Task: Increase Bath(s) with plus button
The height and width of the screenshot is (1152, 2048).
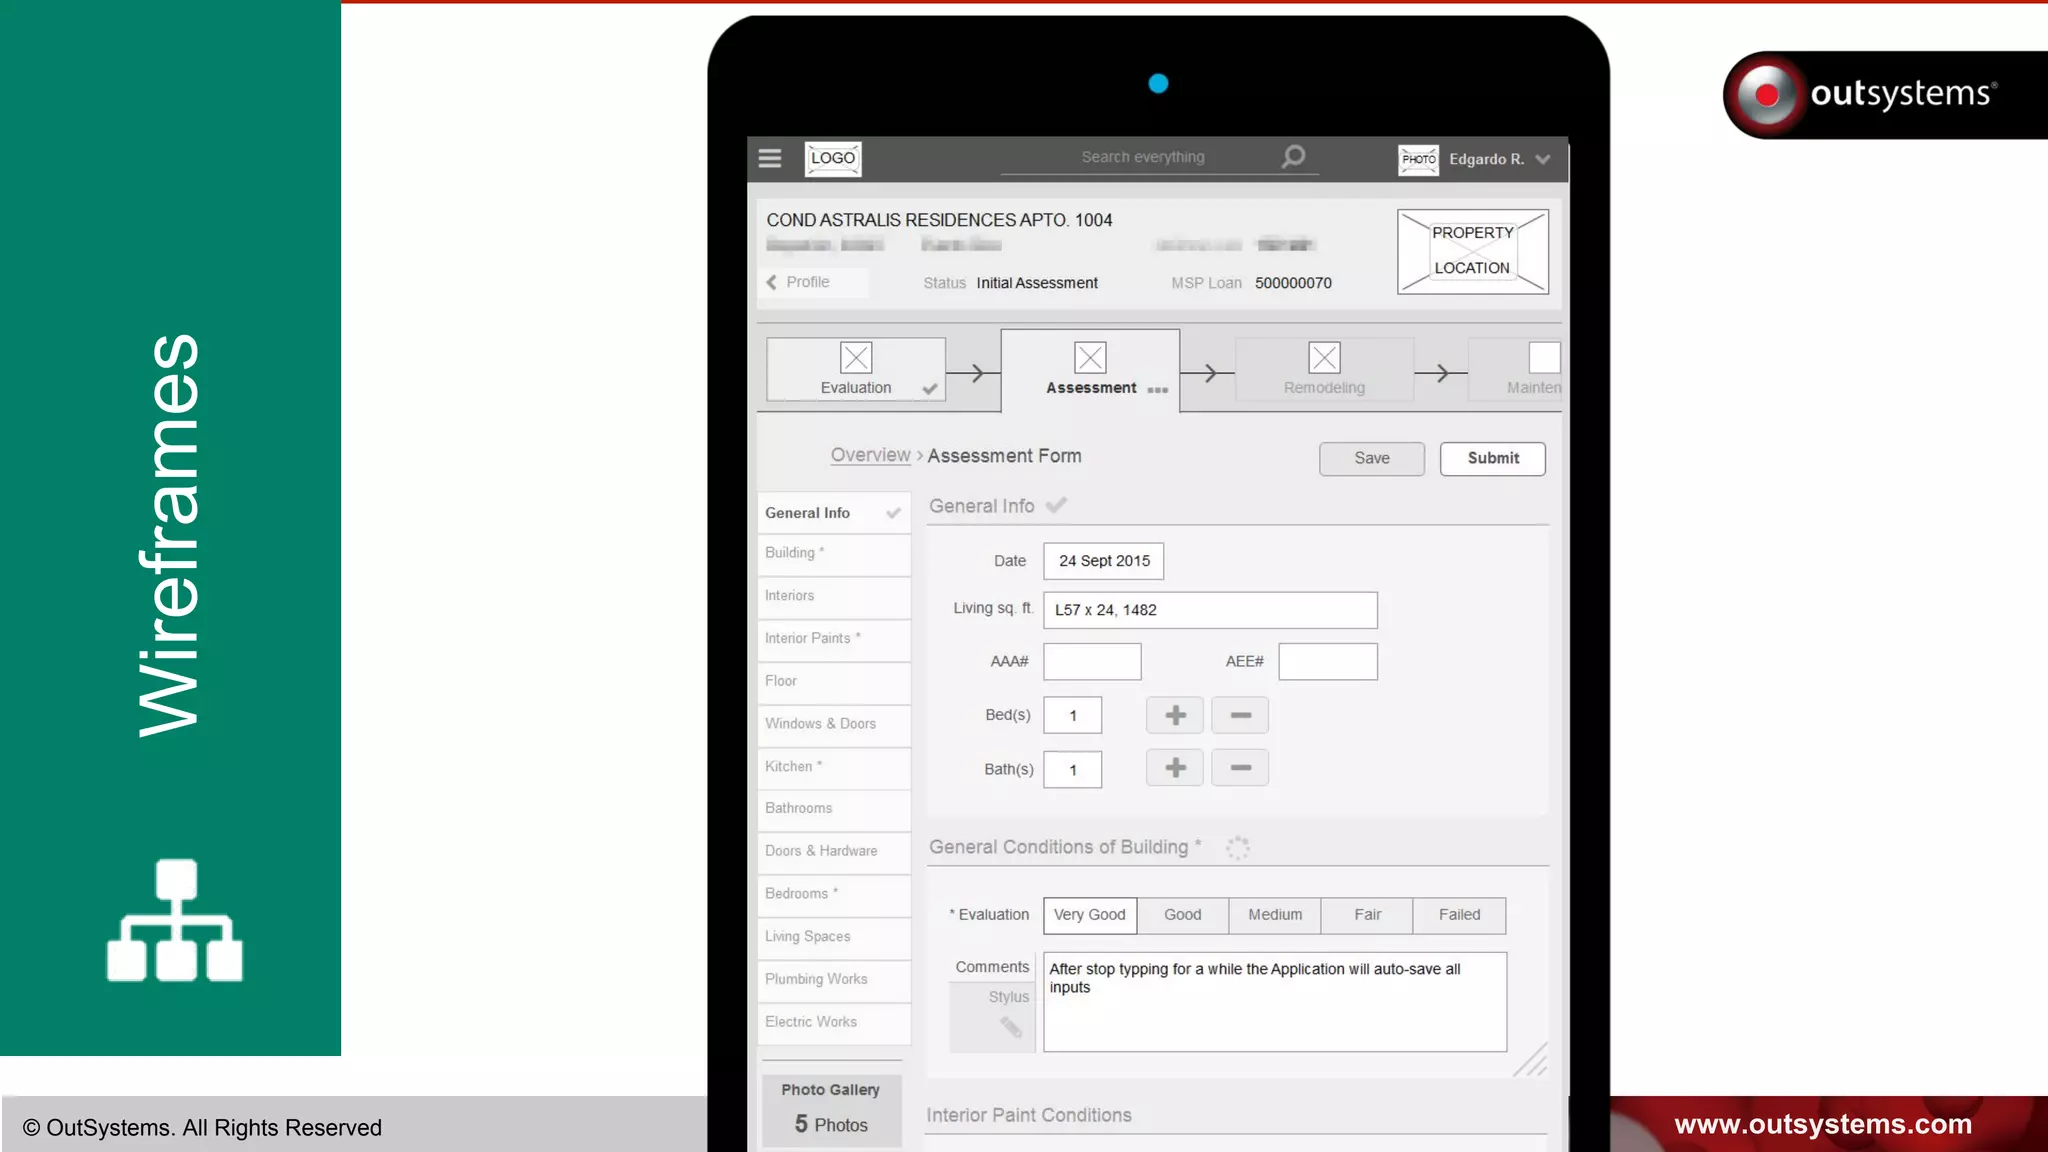Action: [1175, 768]
